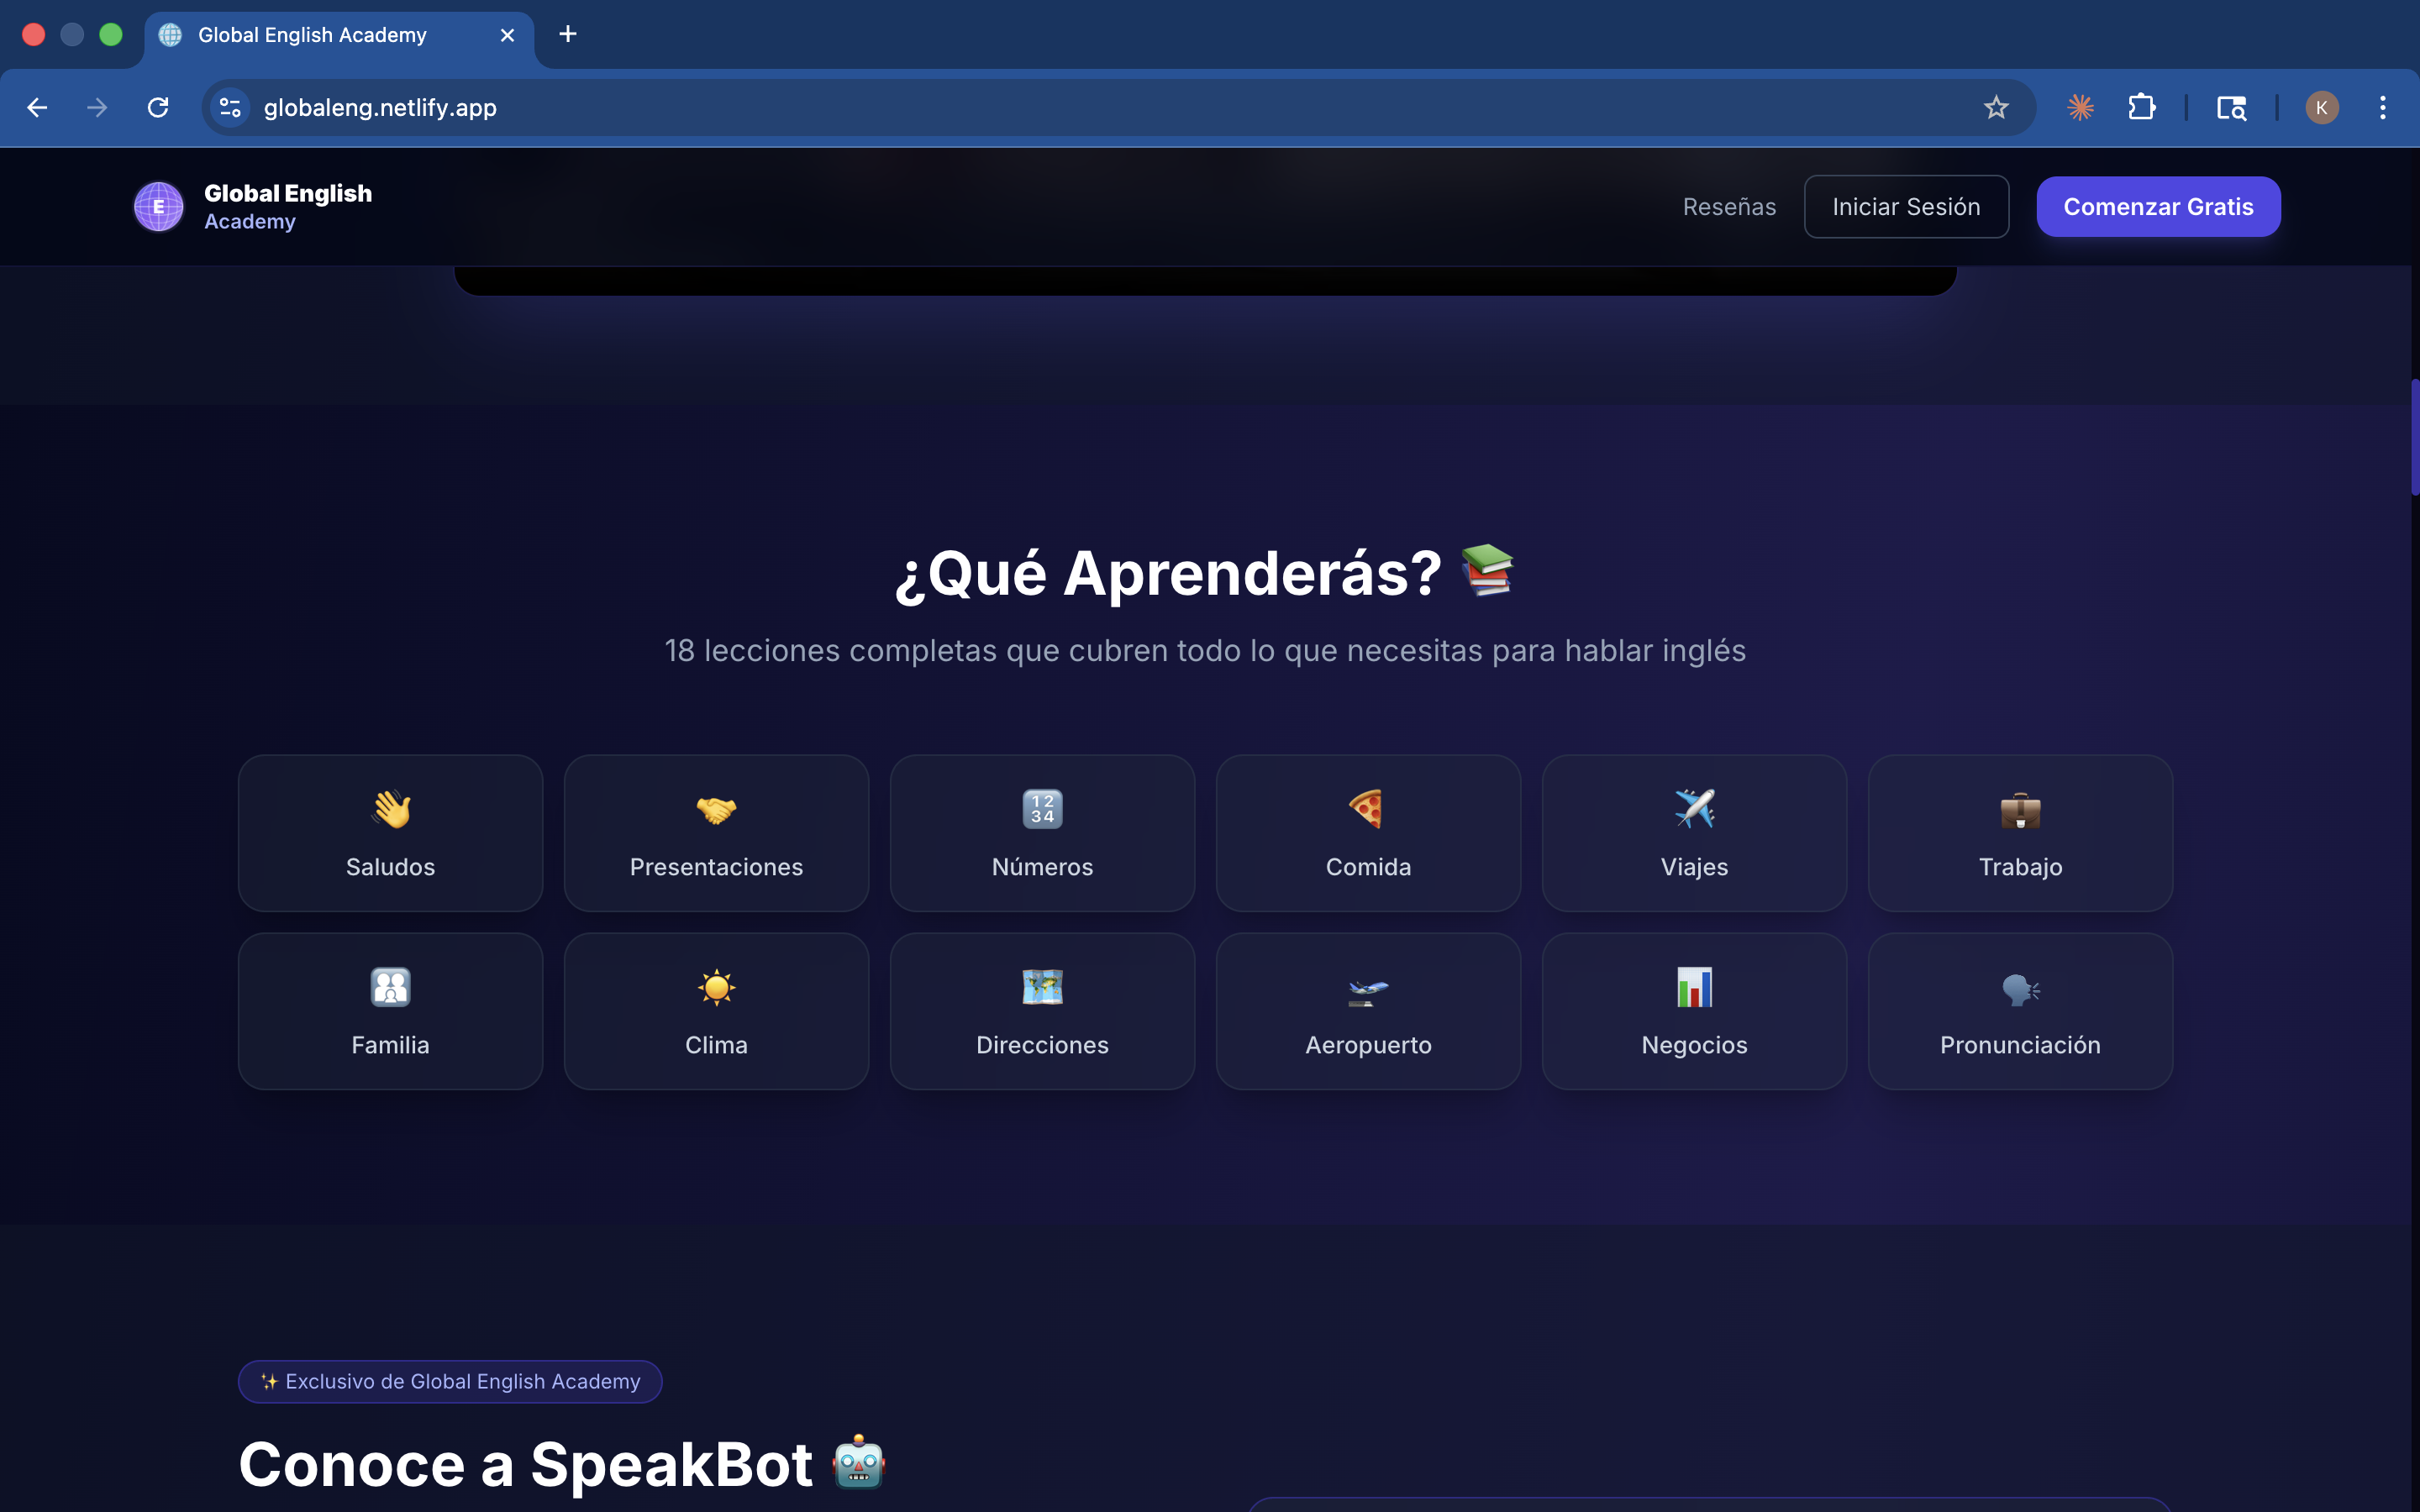This screenshot has width=2420, height=1512.
Task: Click the bar chart Negocios icon
Action: click(x=1694, y=987)
